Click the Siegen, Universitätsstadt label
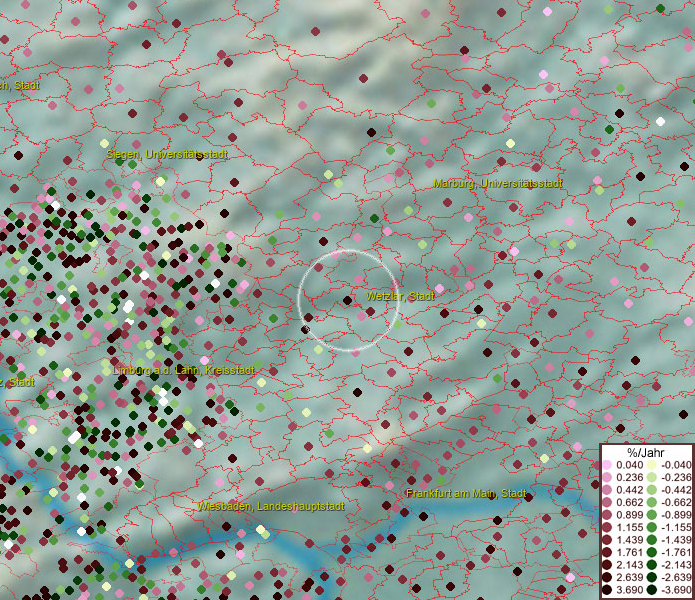695x600 pixels. click(168, 155)
